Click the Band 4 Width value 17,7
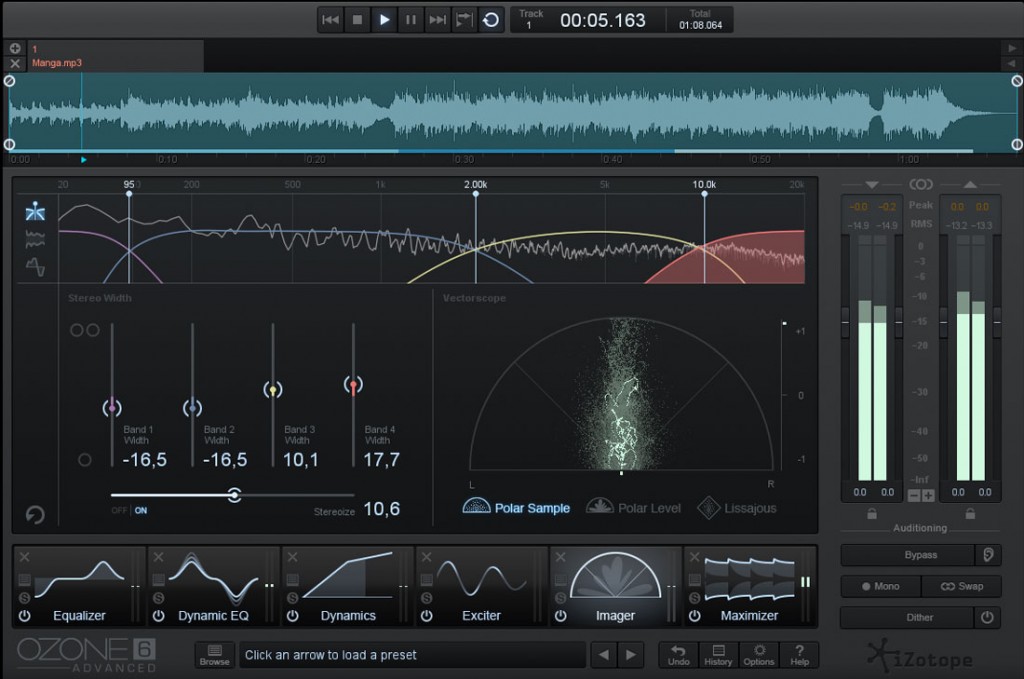The image size is (1024, 679). click(381, 460)
